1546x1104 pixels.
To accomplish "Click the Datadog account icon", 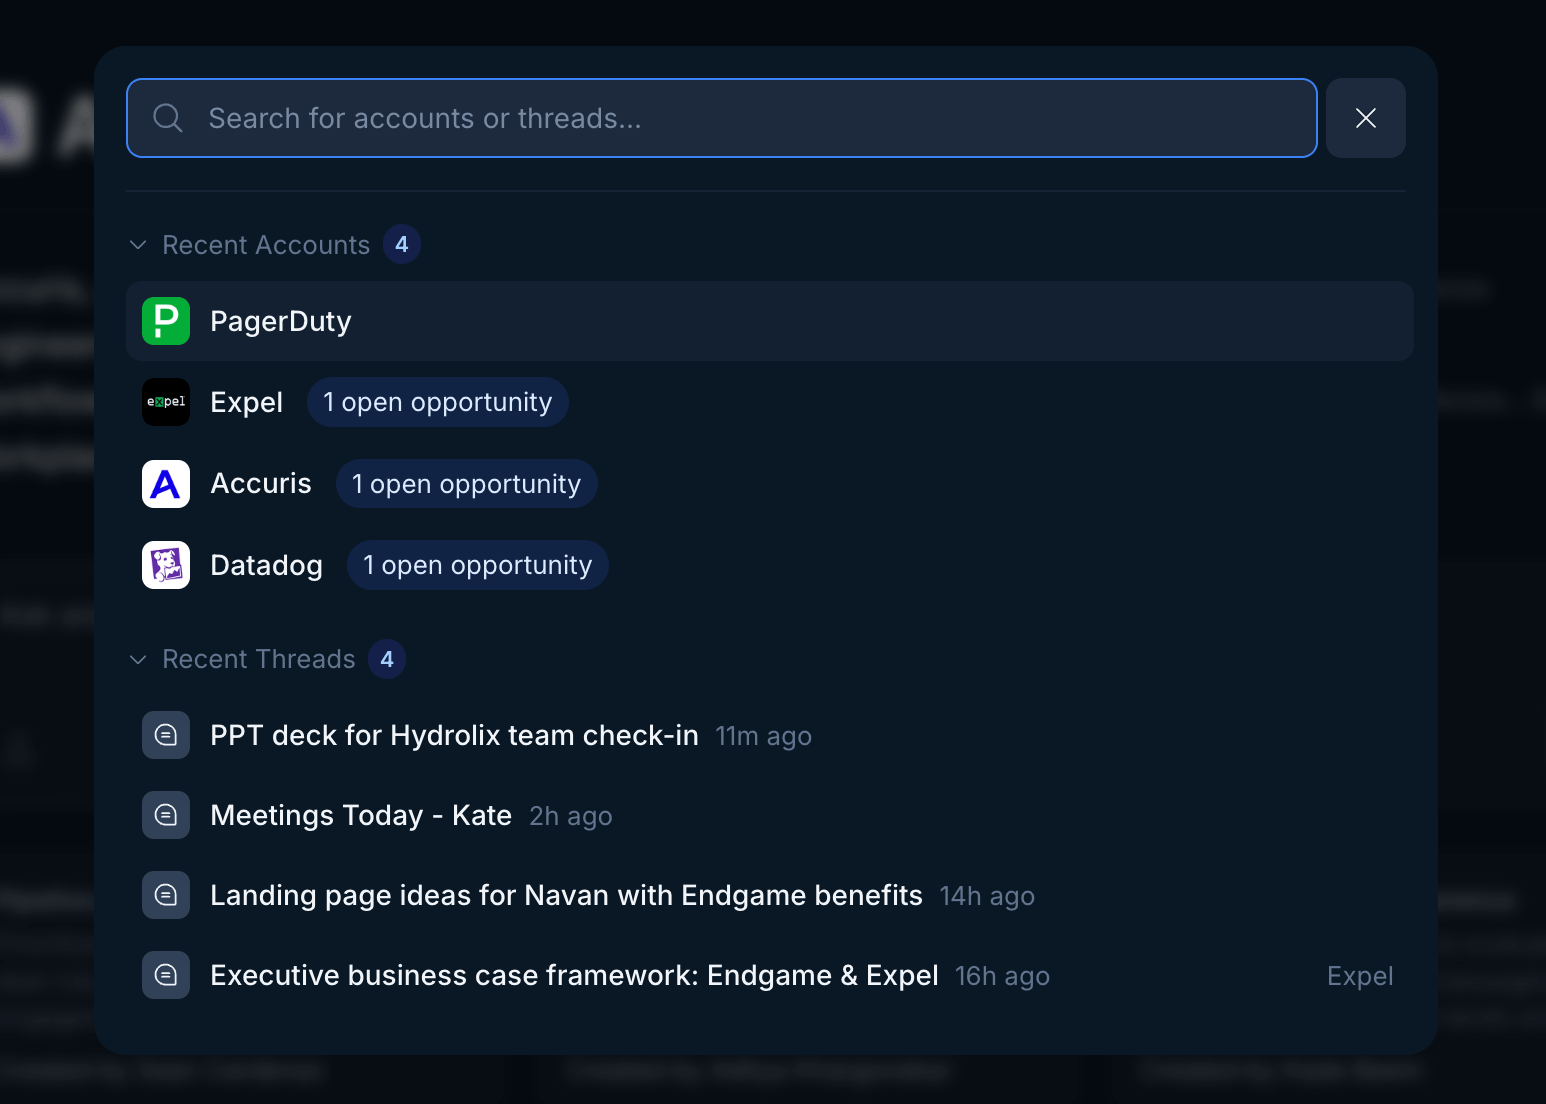I will (x=165, y=565).
